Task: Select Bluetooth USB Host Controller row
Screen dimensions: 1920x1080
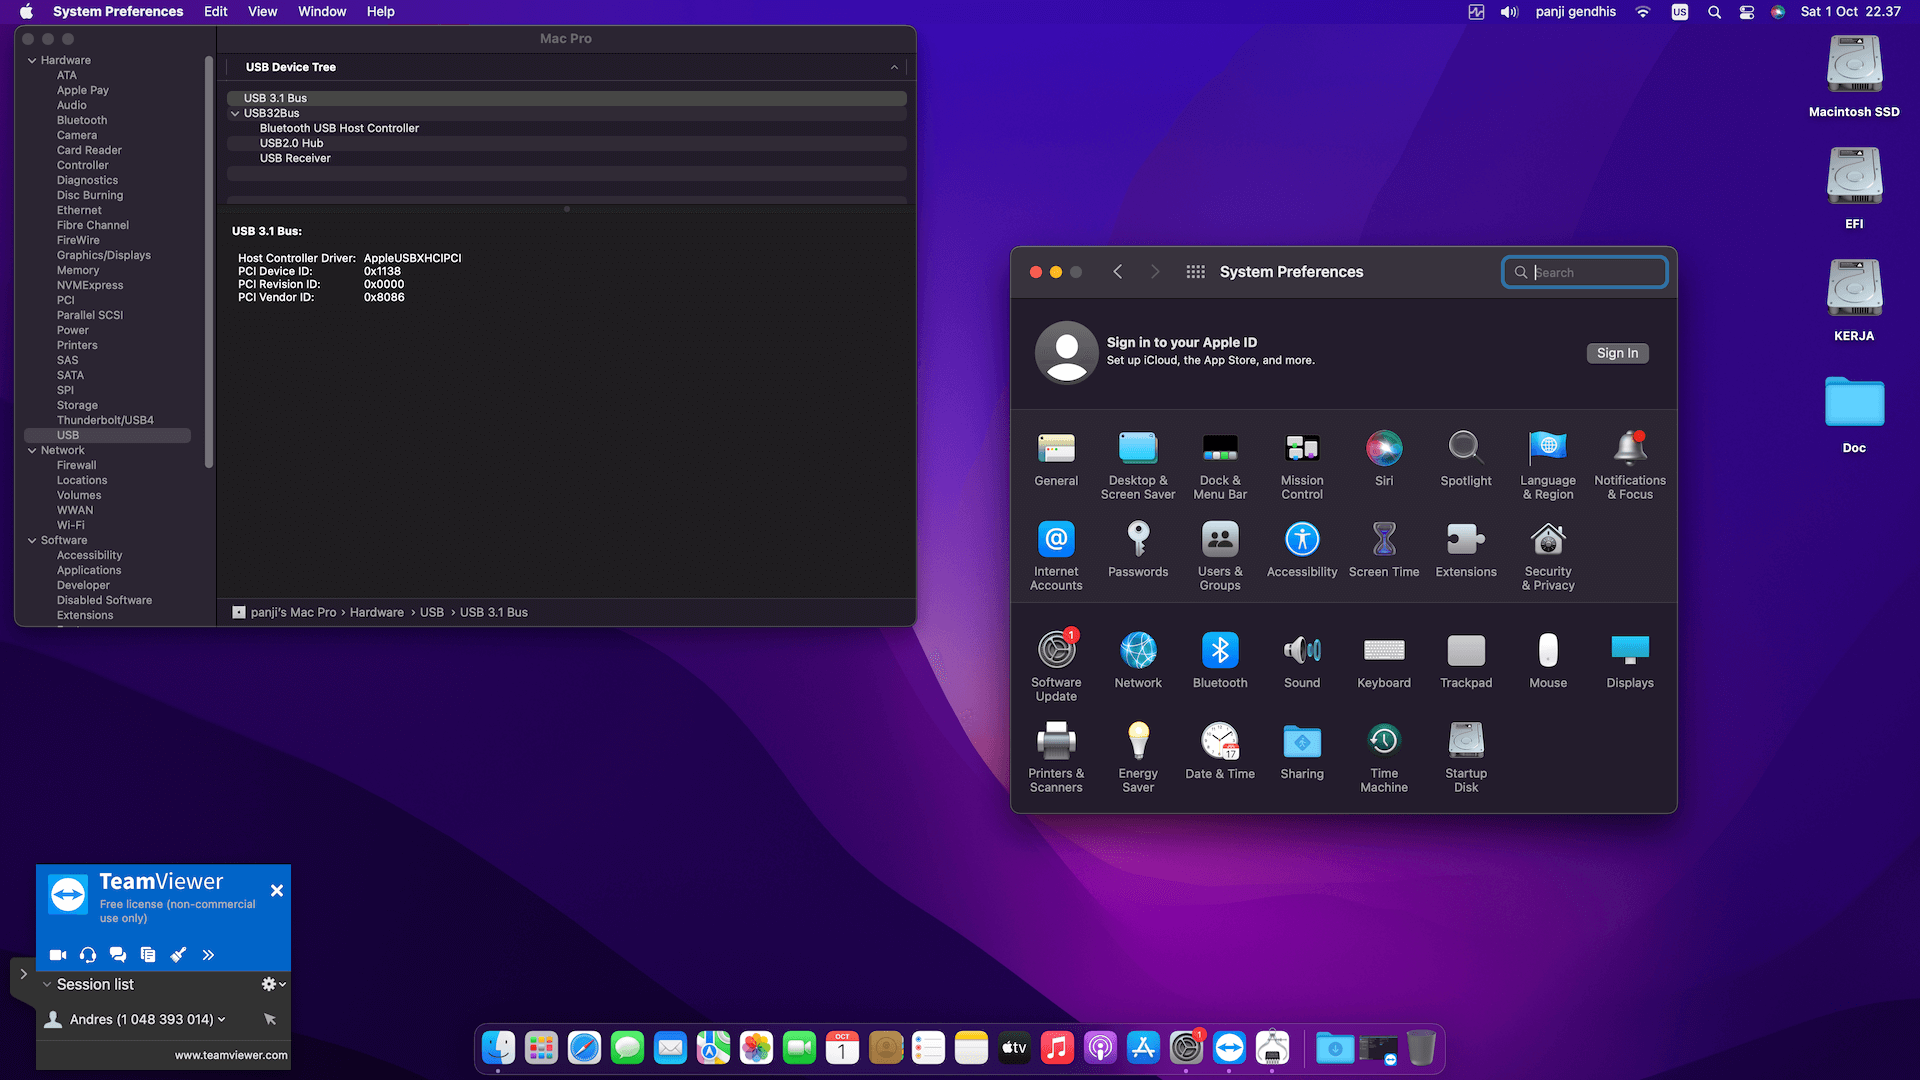Action: (567, 128)
